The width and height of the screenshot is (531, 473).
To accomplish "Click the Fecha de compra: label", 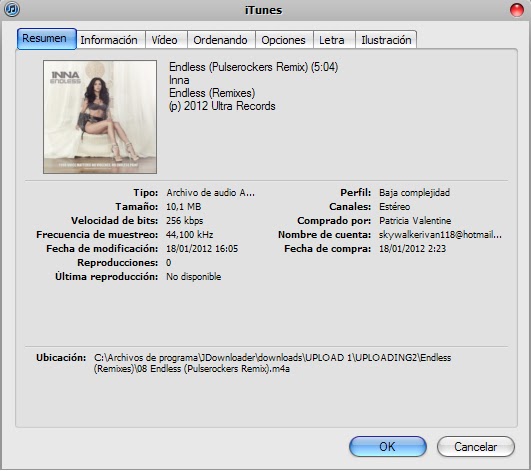I will coord(328,249).
